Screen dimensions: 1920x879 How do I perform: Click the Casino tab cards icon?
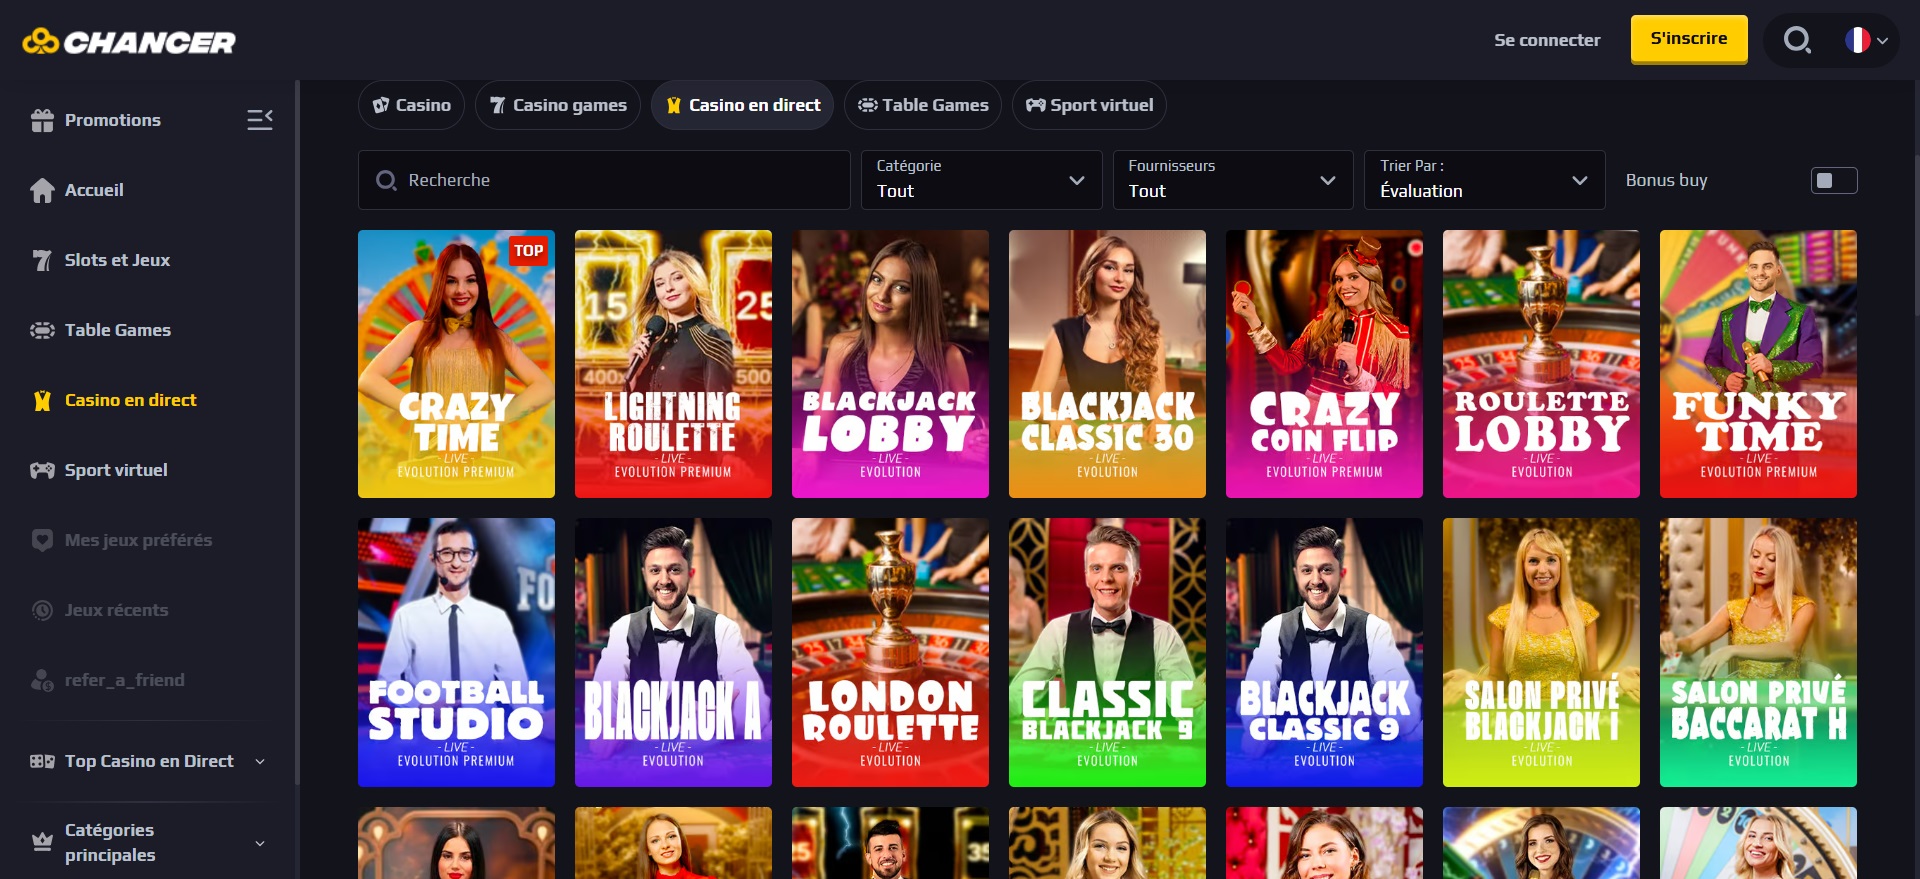[381, 105]
